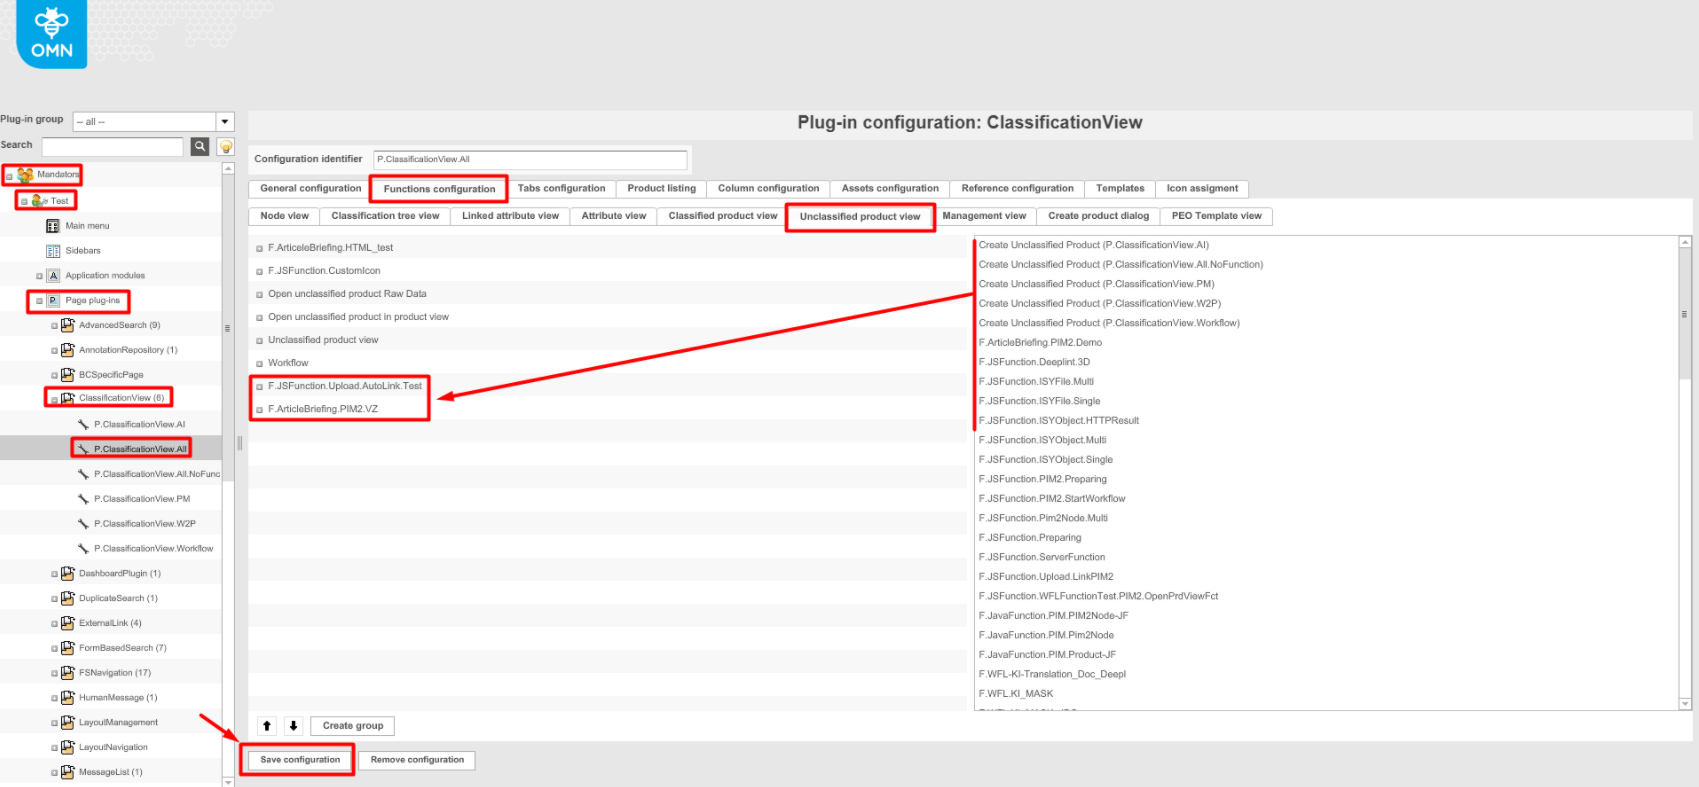Expand the F.JSFunction.Upload.AutoLink.Test entry

click(259, 387)
